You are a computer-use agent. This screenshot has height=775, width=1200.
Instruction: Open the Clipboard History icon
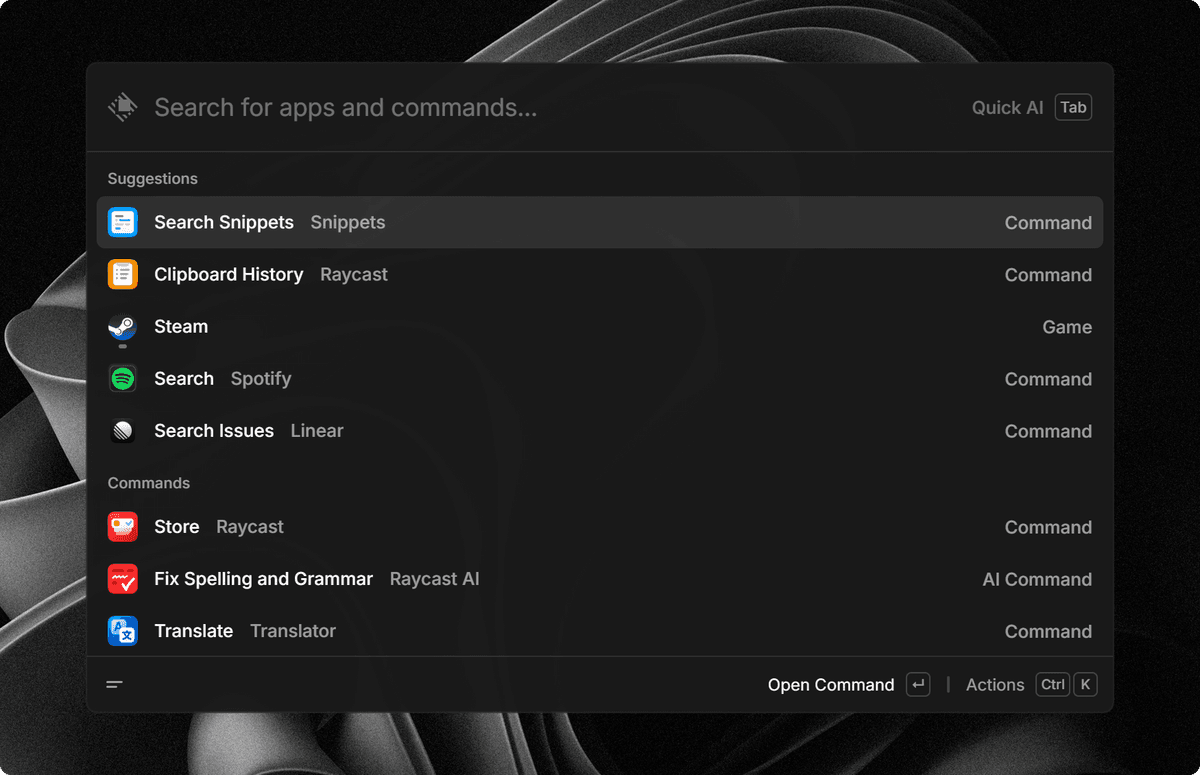122,274
